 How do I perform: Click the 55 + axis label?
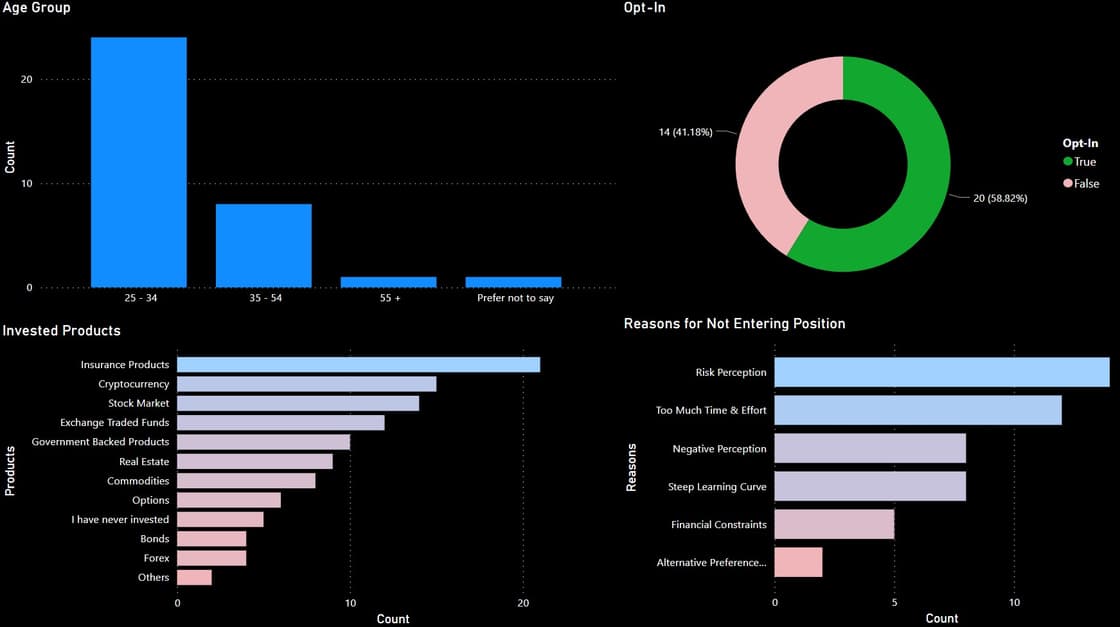tap(390, 298)
